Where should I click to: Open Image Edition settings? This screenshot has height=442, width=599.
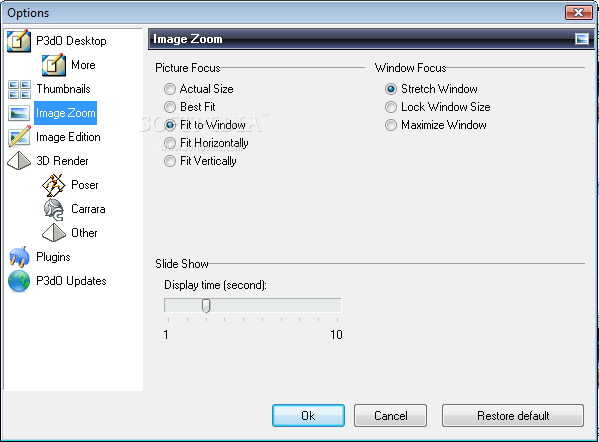pos(68,137)
